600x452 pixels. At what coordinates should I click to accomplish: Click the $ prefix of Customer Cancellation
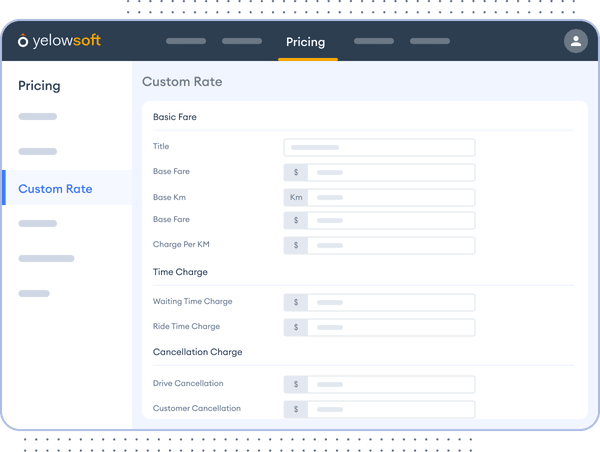[296, 409]
